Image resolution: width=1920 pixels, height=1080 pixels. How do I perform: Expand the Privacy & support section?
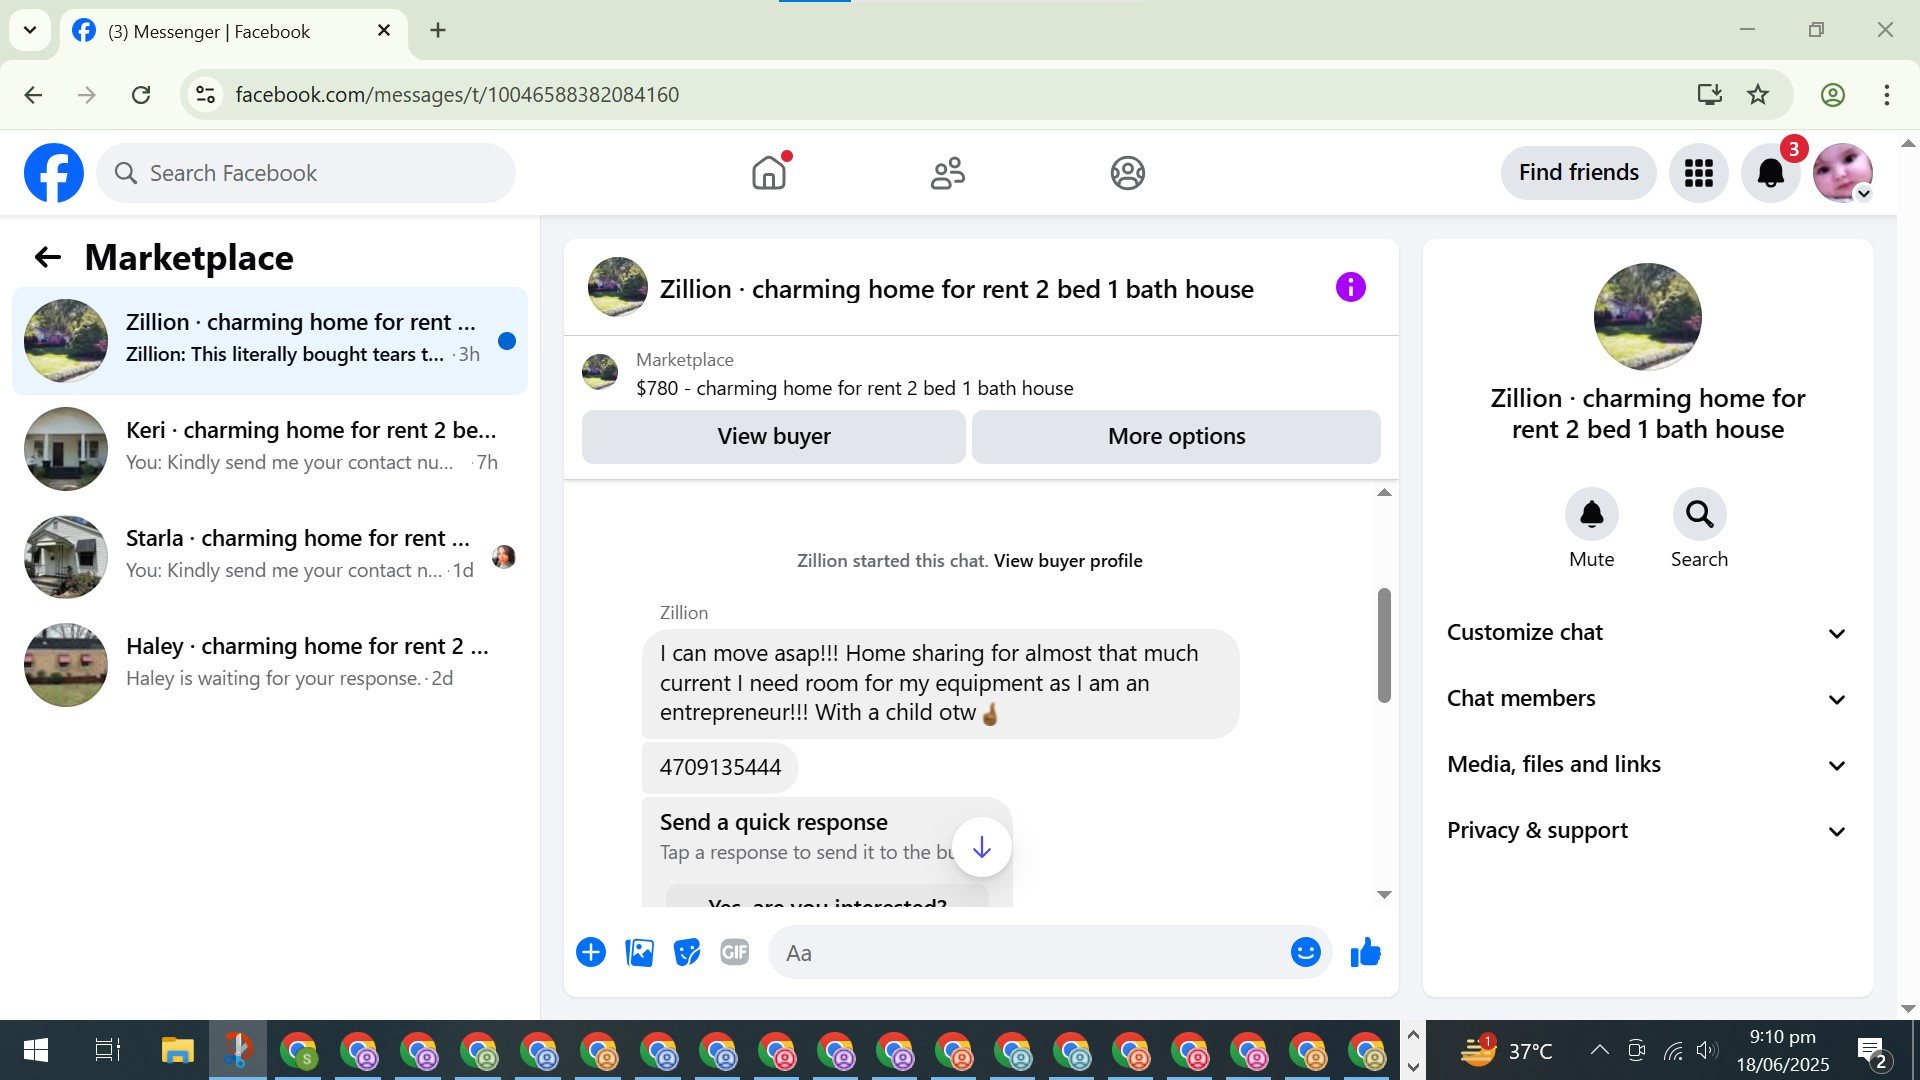coord(1647,831)
